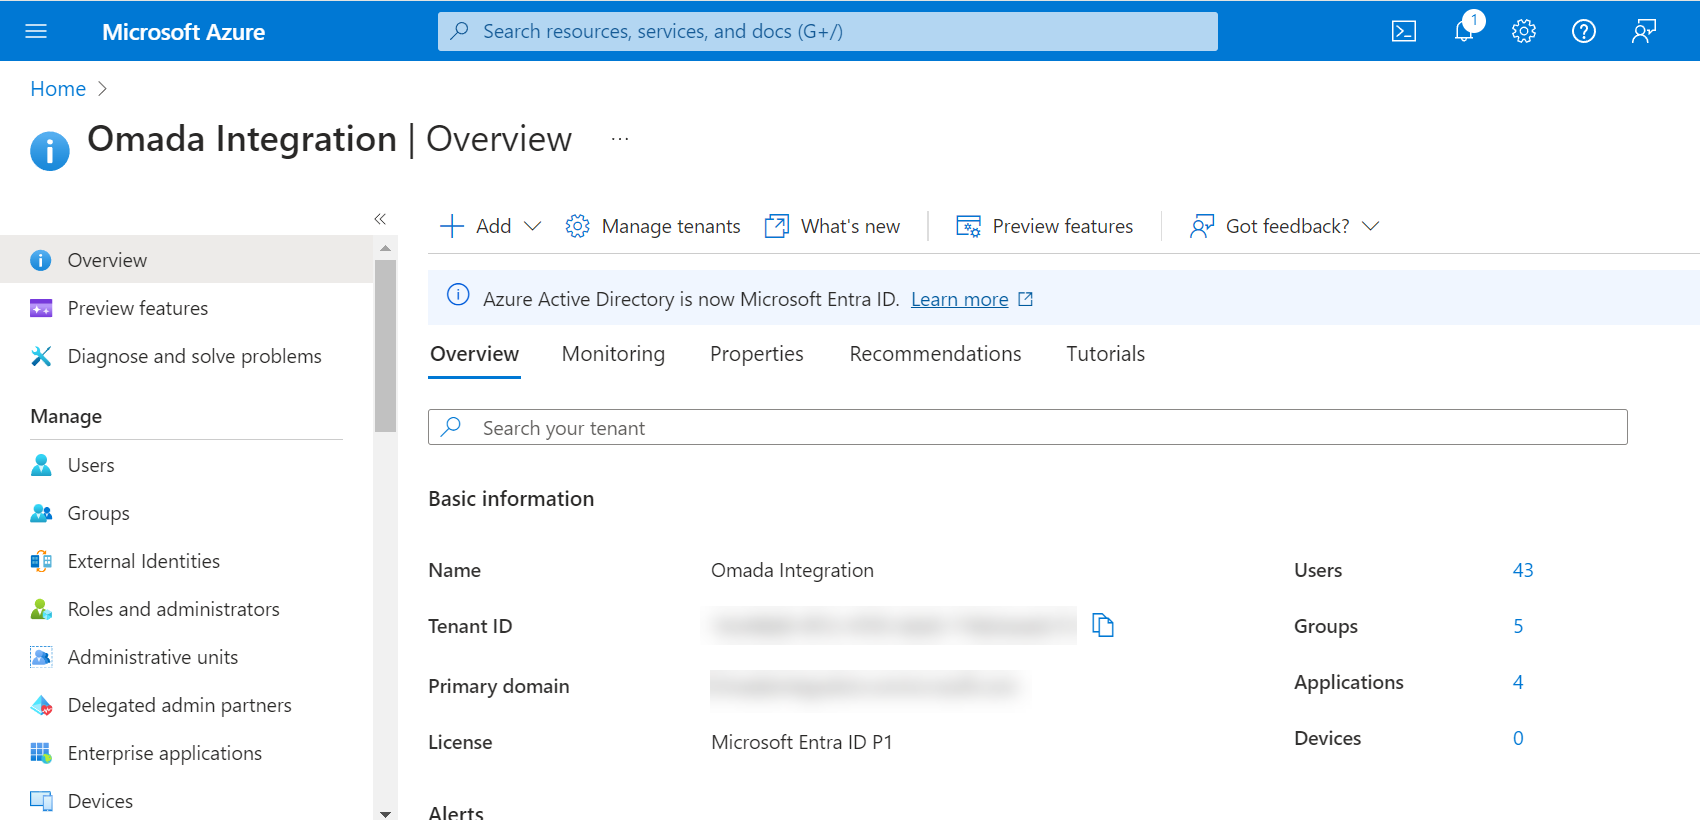
Task: Copy the Tenant ID to clipboard
Action: pos(1103,625)
